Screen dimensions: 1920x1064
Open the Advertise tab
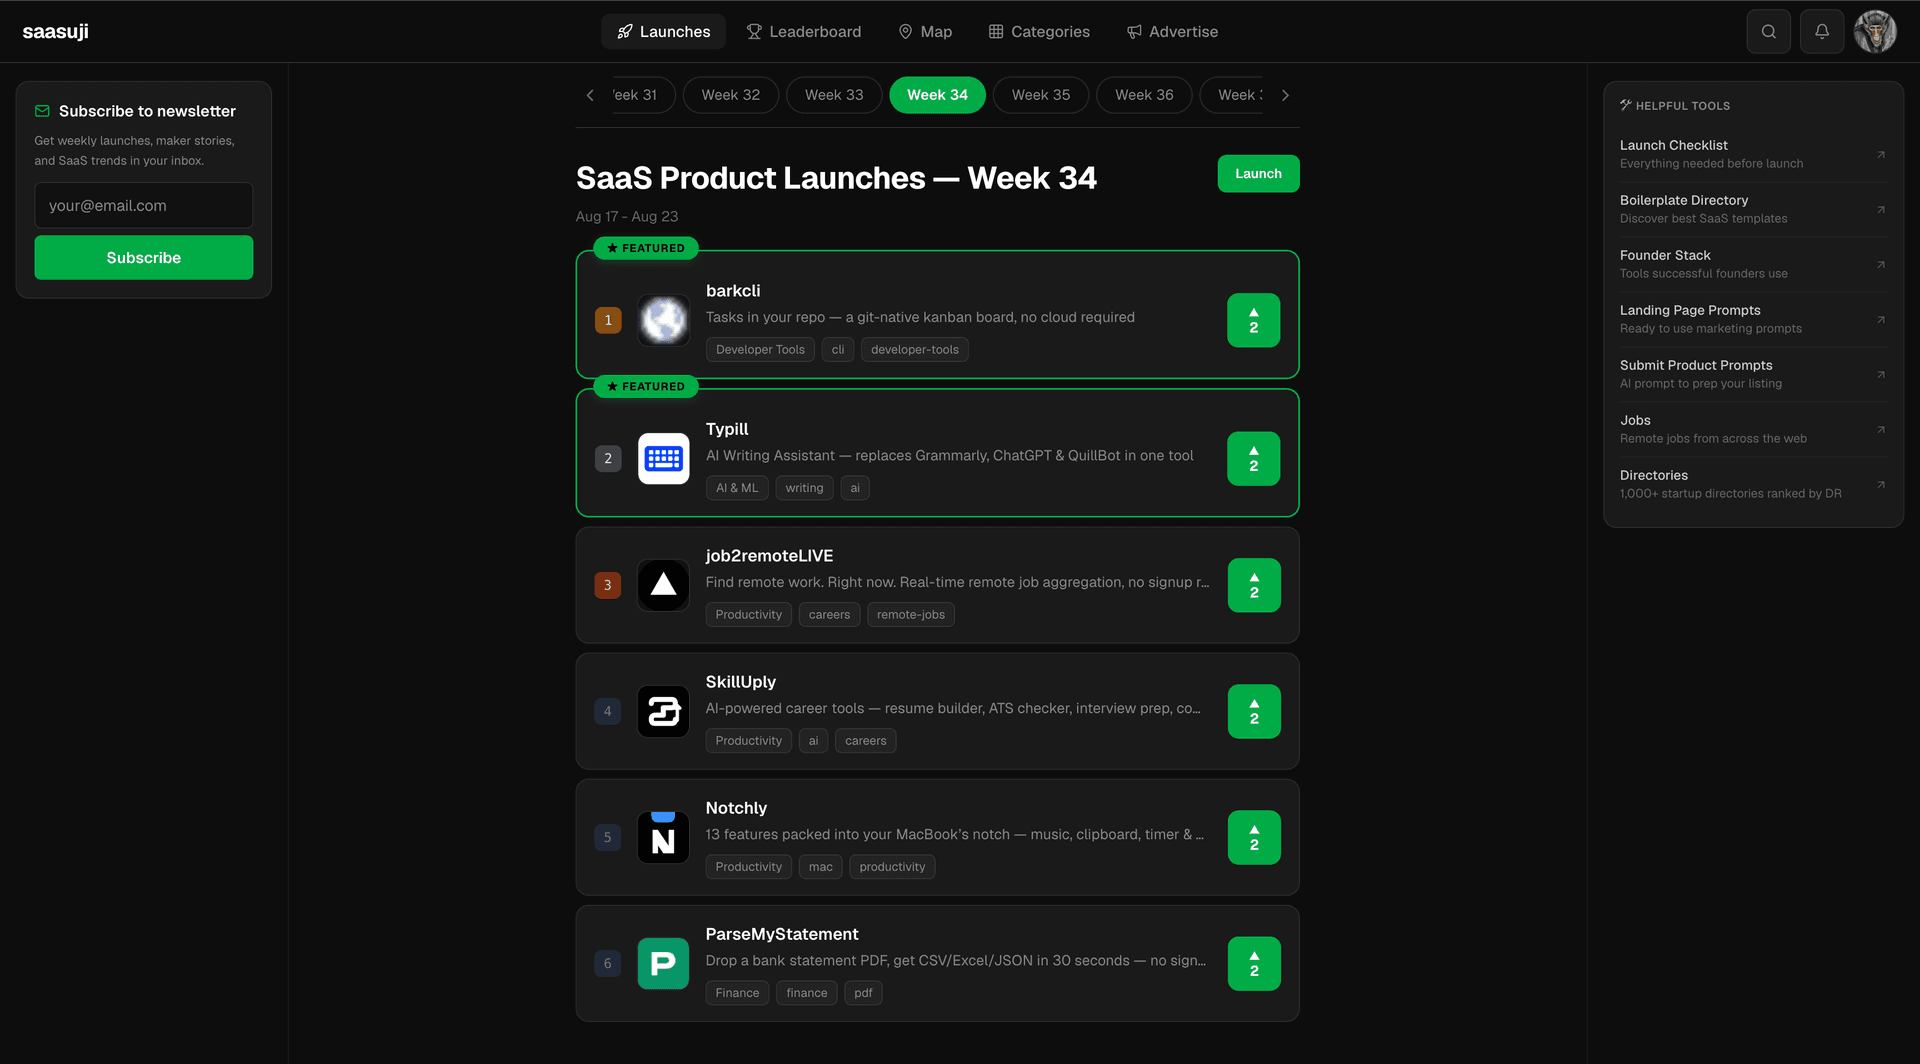click(1173, 32)
